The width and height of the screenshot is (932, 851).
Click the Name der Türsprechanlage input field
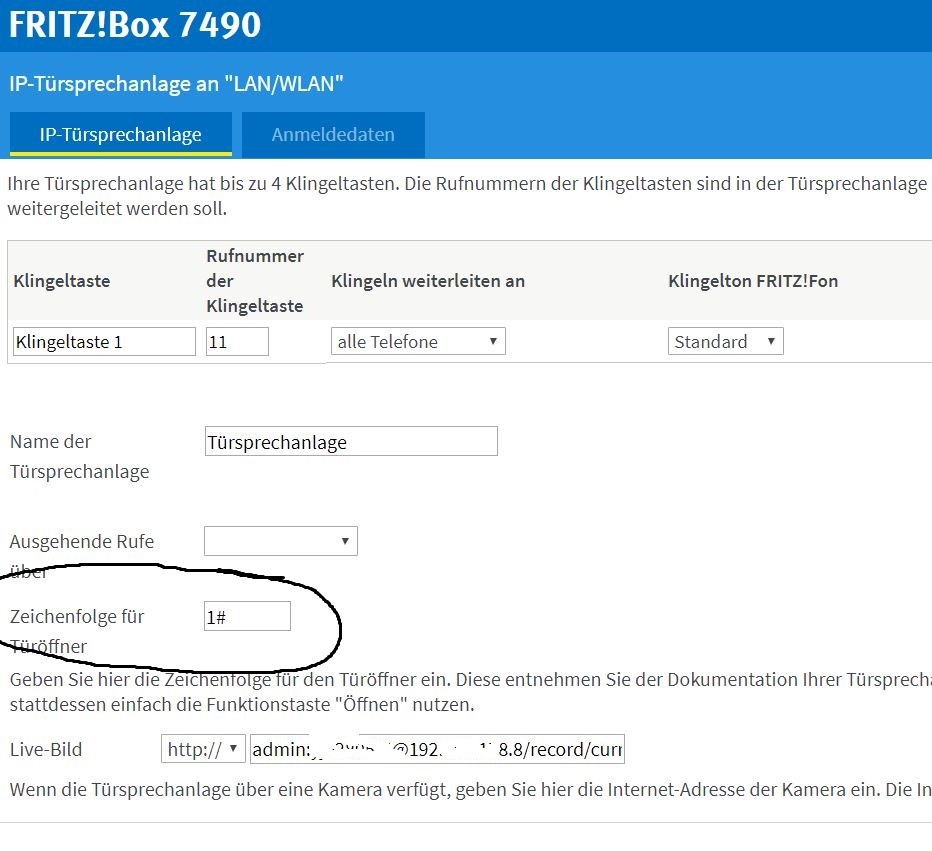click(351, 442)
